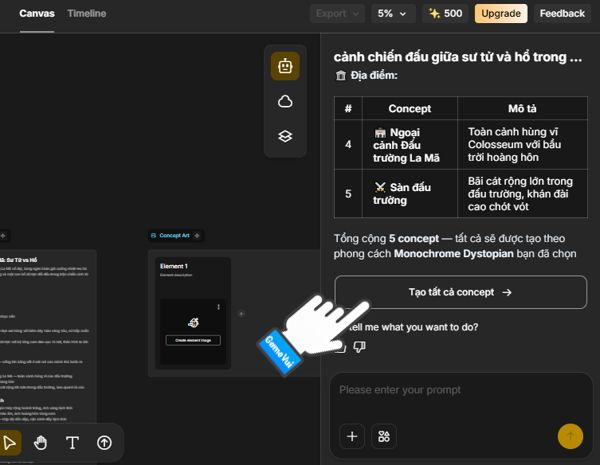Image resolution: width=600 pixels, height=465 pixels.
Task: Switch to the Canvas tab
Action: (x=37, y=14)
